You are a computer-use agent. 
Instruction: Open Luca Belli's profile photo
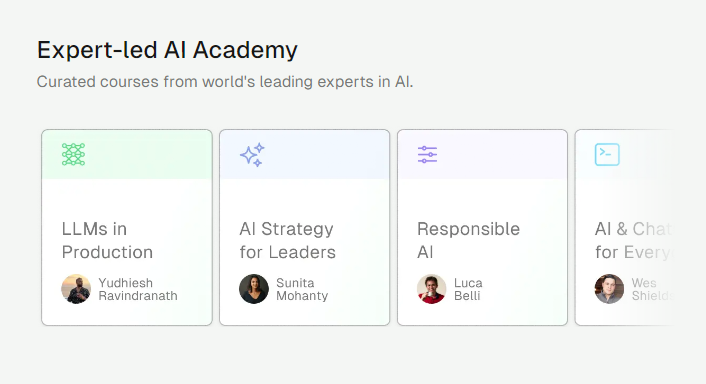tap(432, 289)
